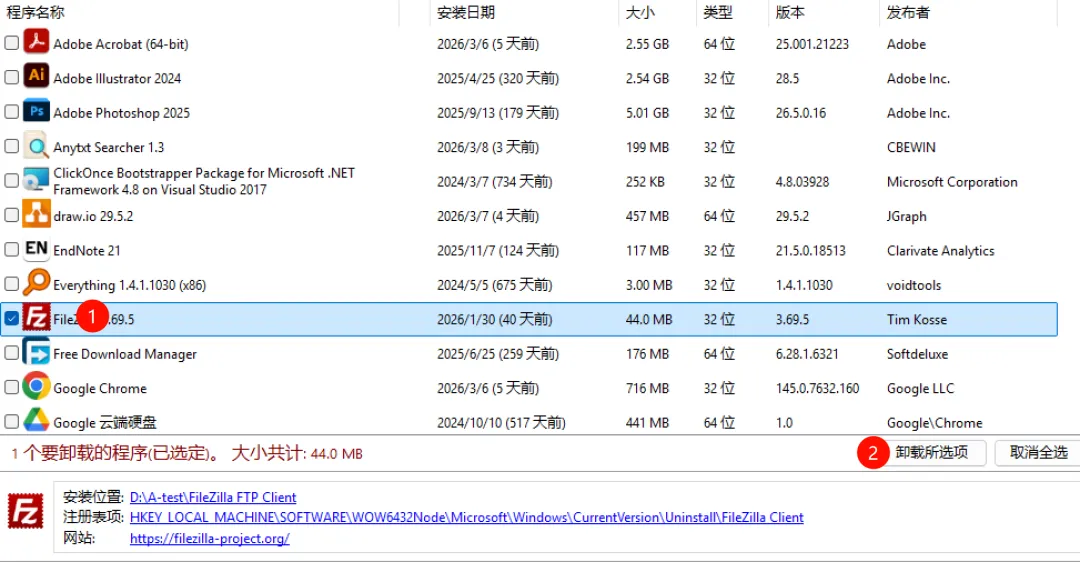Check the Adobe Photoshop 2025 checkbox
Image resolution: width=1080 pixels, height=562 pixels.
coord(12,112)
